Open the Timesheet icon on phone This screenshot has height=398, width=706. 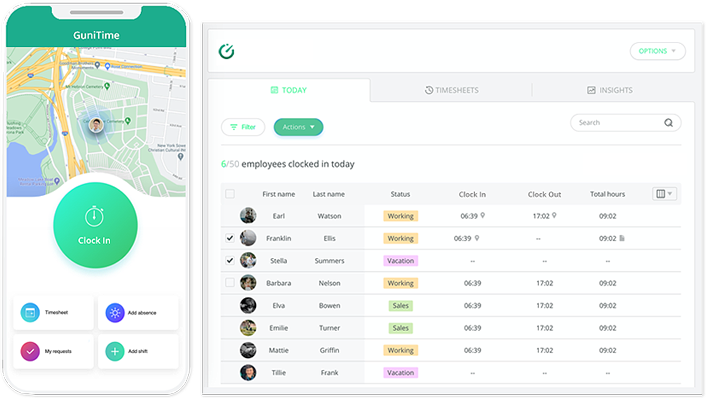(x=30, y=312)
